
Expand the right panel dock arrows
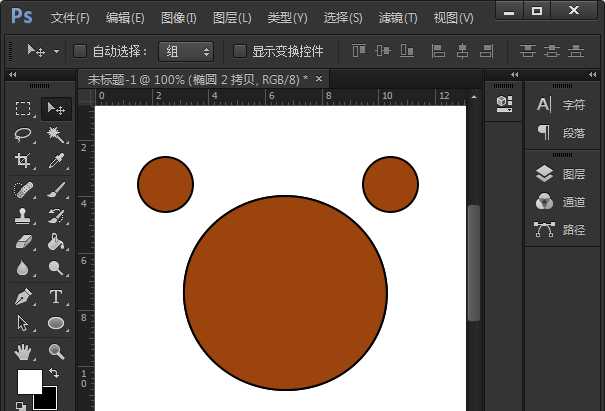tap(591, 74)
